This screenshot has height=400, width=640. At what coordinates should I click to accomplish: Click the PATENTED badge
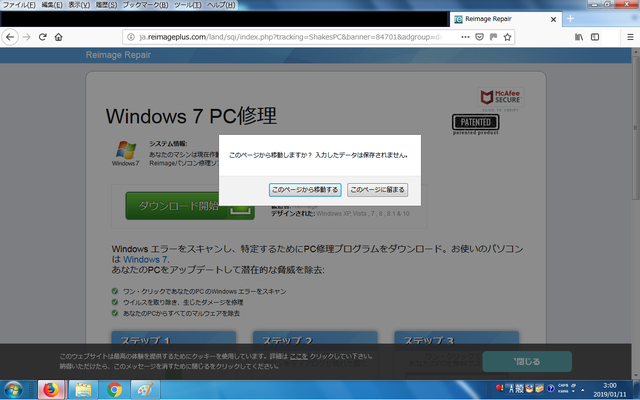coord(476,124)
